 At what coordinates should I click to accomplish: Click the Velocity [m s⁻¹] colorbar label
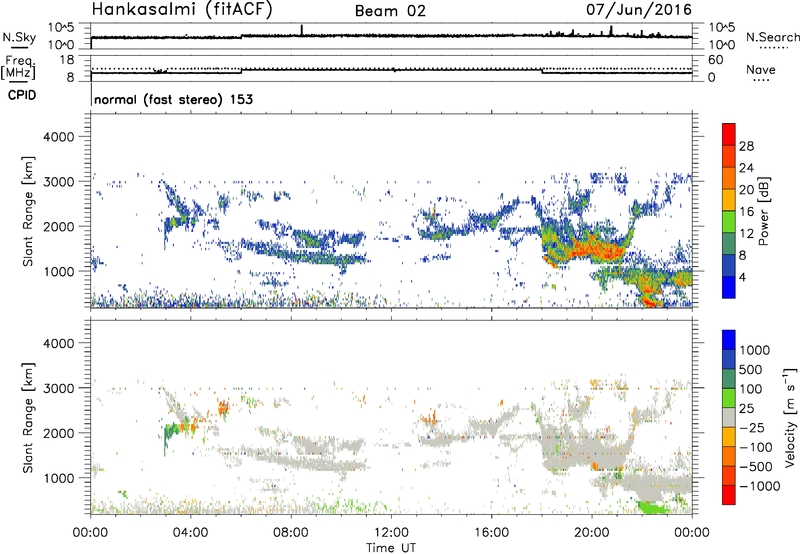pos(790,418)
